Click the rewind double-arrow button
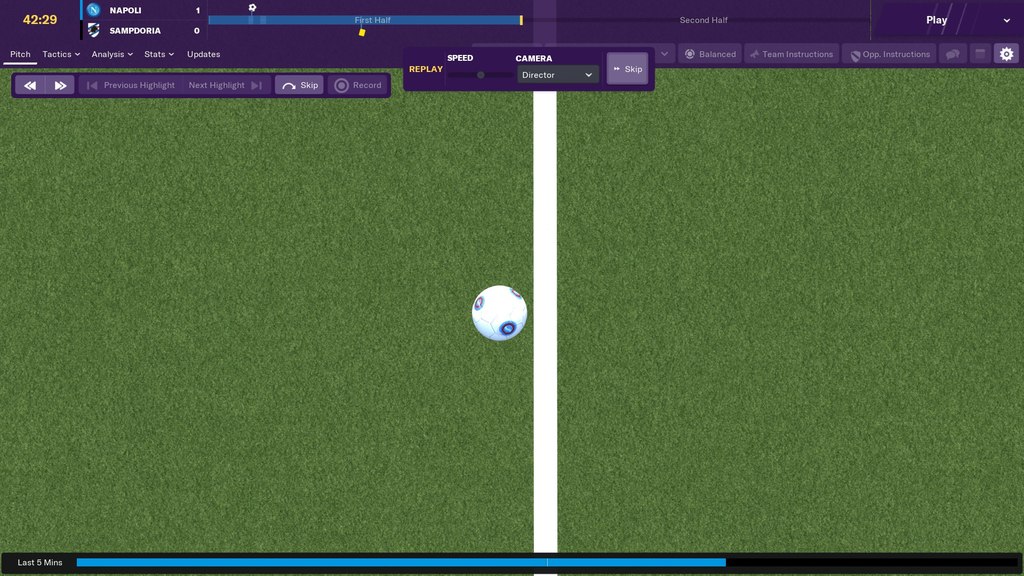 pos(30,85)
